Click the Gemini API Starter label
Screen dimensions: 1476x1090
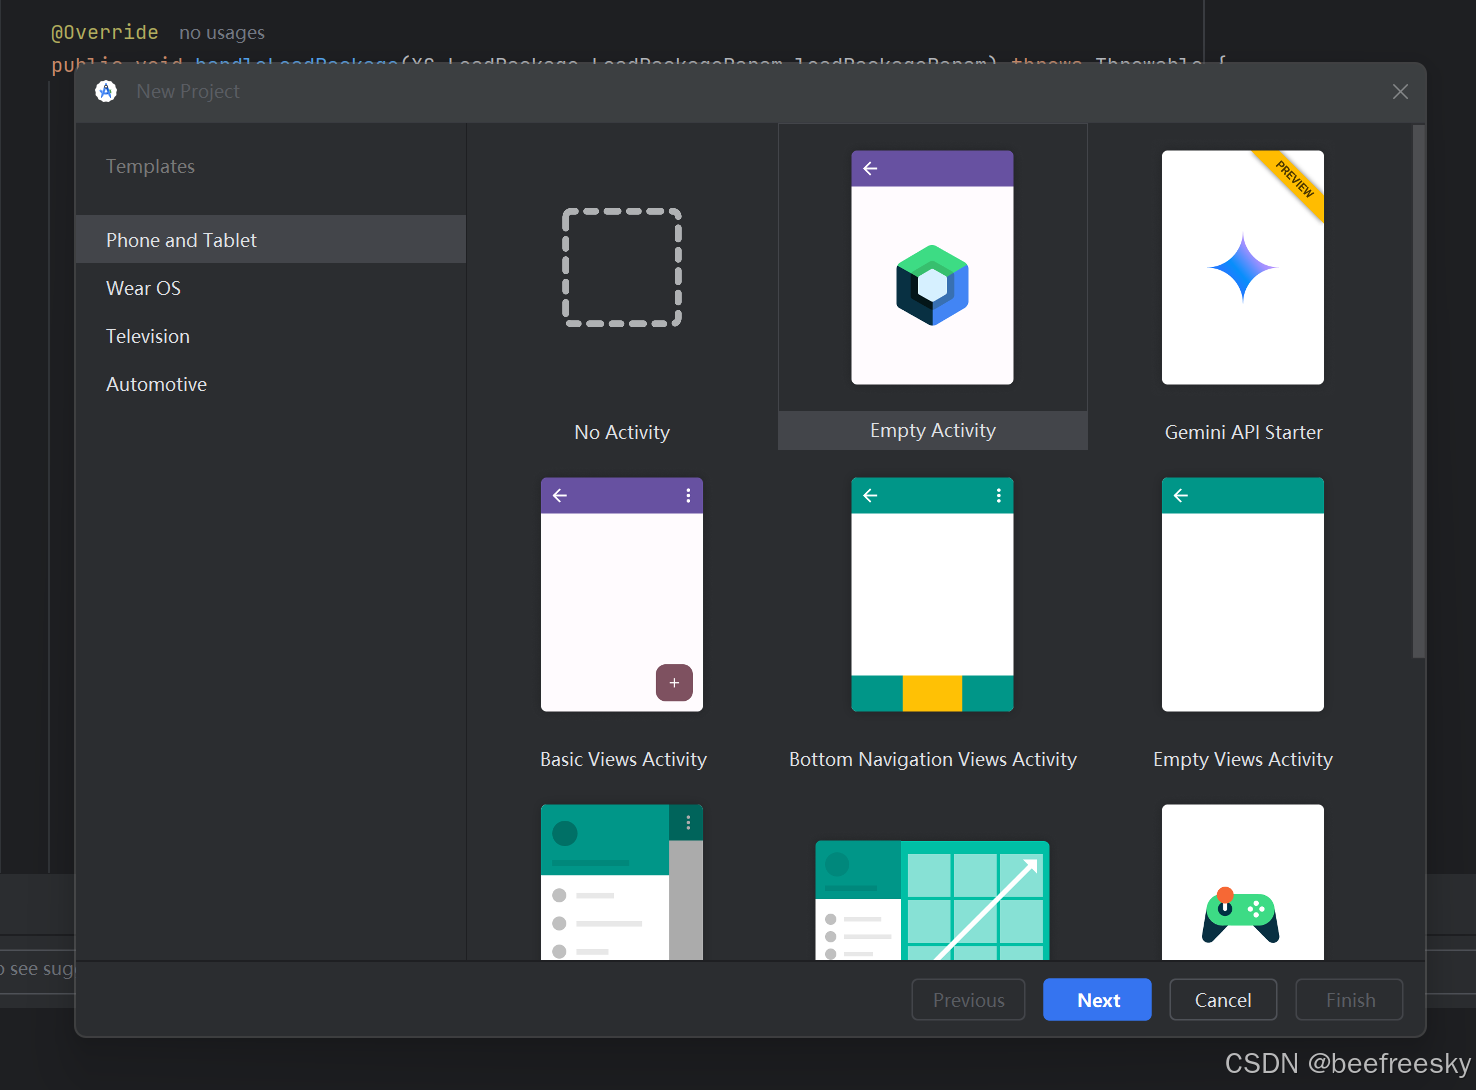tap(1243, 432)
